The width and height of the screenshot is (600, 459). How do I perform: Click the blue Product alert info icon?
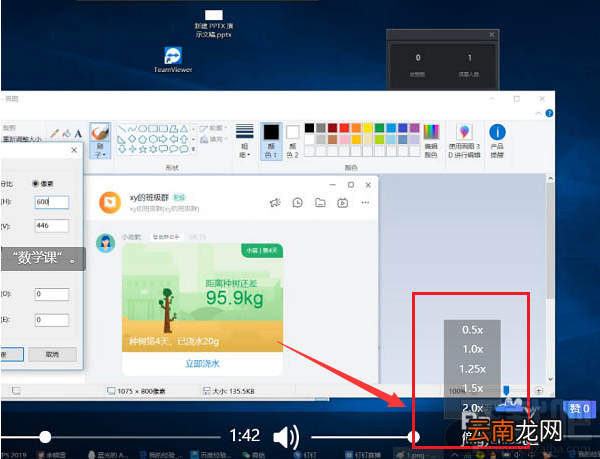[497, 132]
